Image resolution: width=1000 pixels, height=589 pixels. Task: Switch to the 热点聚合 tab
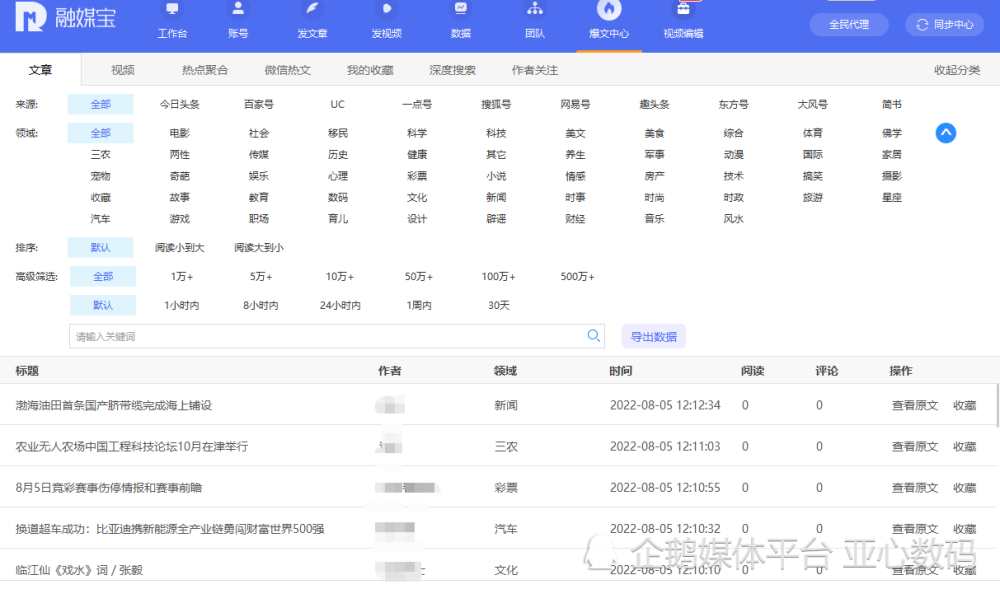(205, 70)
